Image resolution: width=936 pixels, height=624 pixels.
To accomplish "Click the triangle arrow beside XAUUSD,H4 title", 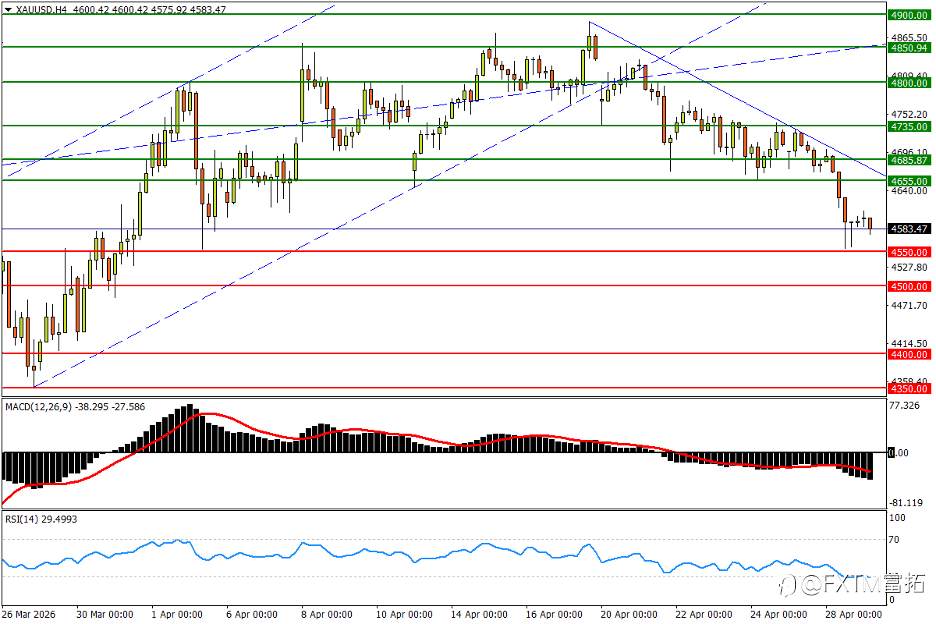I will (x=8, y=10).
